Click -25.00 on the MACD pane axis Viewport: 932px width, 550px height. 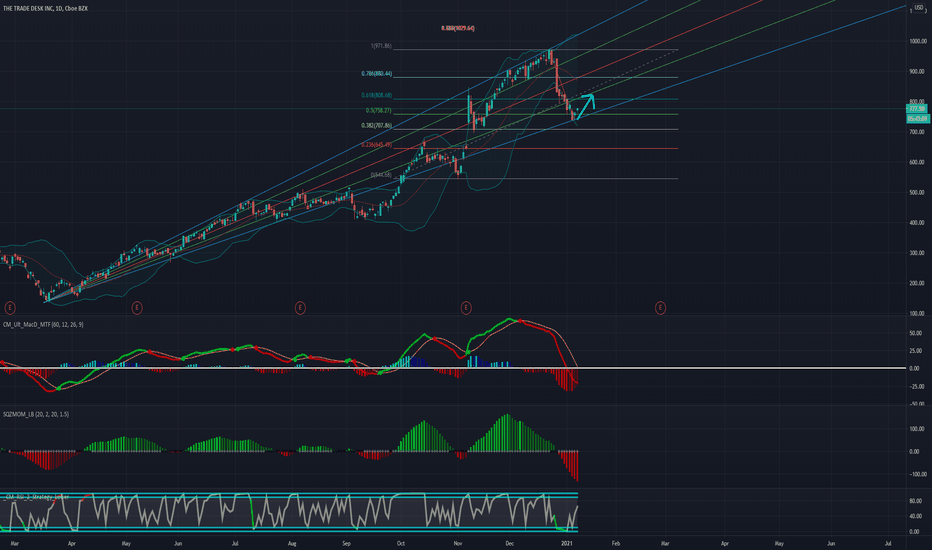(x=917, y=386)
